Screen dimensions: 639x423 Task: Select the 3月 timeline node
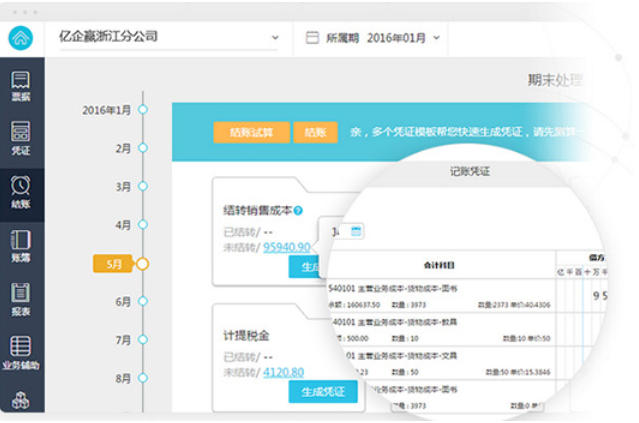pyautogui.click(x=143, y=186)
